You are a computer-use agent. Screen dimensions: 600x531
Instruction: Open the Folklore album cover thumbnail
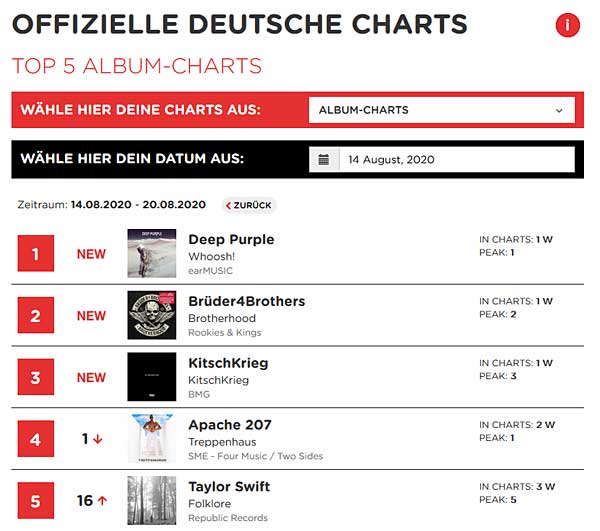tap(152, 500)
